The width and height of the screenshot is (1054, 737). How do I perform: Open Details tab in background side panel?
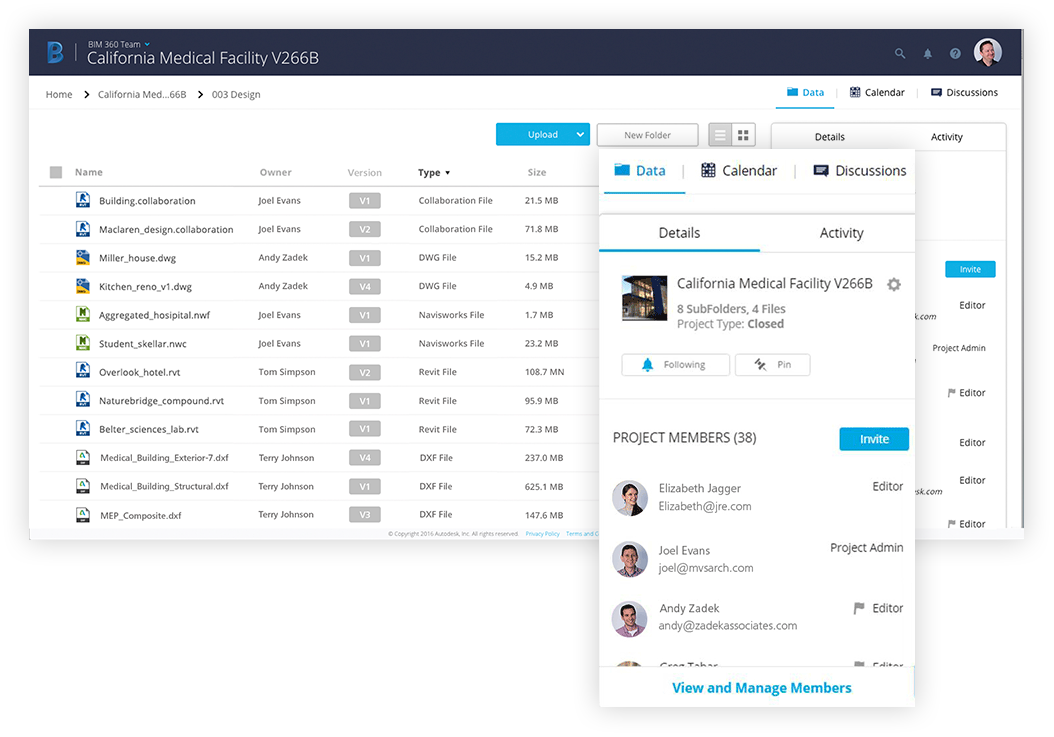pyautogui.click(x=829, y=137)
